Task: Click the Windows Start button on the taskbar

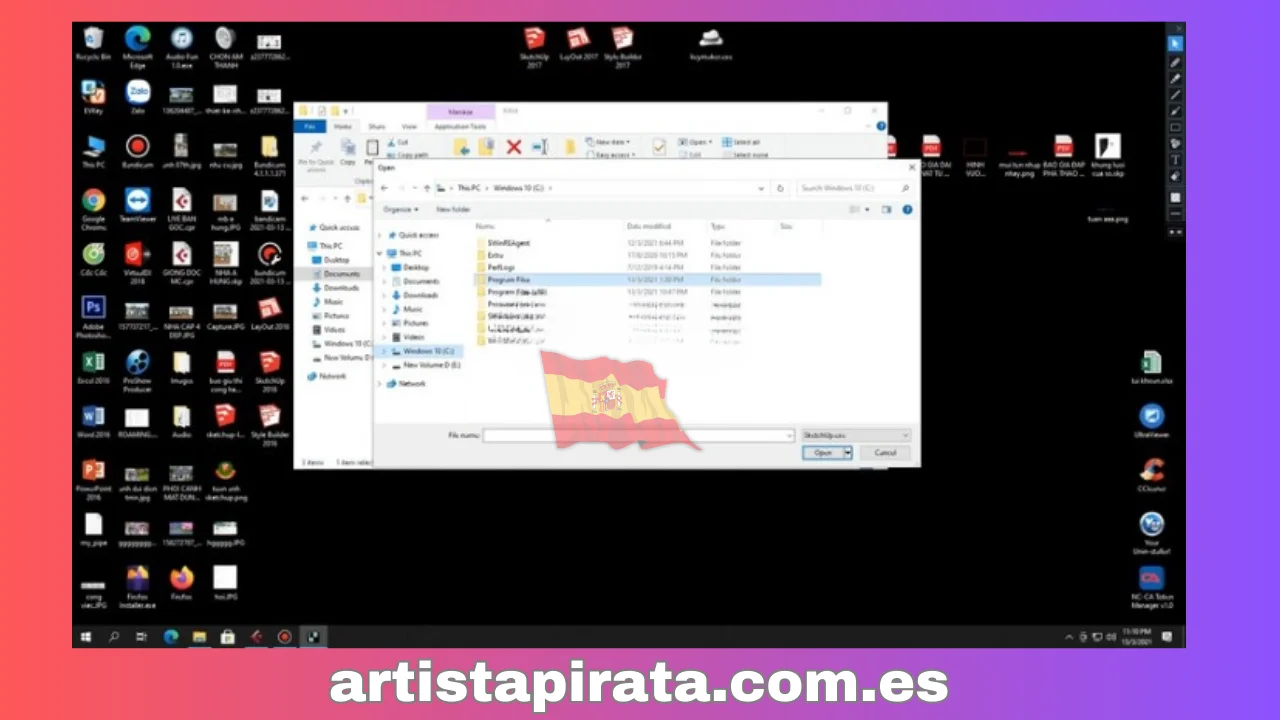Action: (x=86, y=636)
